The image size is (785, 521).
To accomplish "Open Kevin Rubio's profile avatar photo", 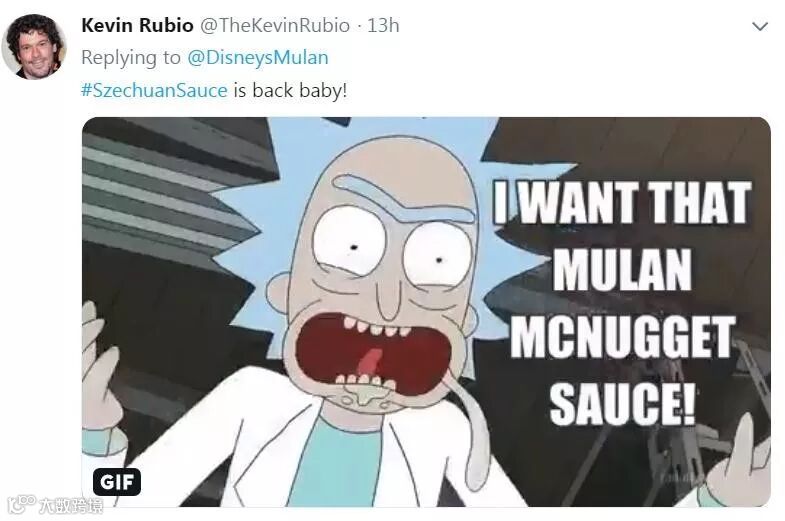I will 34,47.
